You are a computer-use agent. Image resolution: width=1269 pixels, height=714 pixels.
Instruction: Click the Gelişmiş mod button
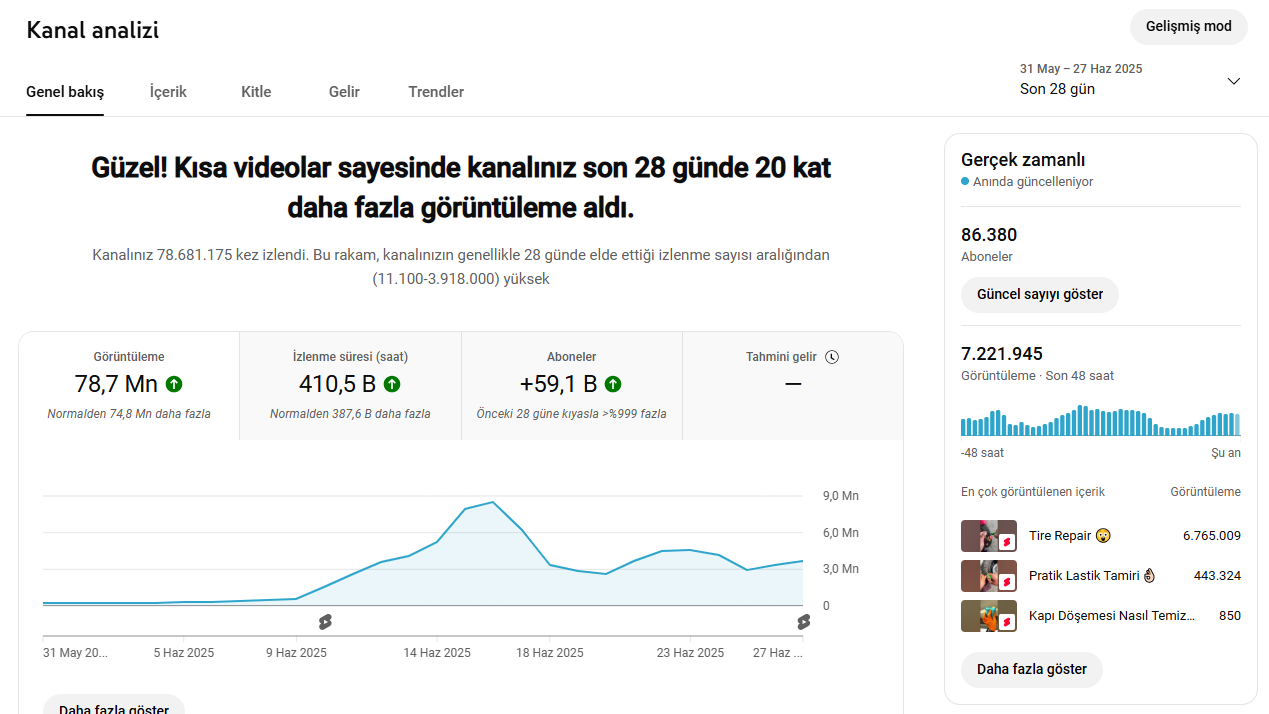pos(1189,27)
